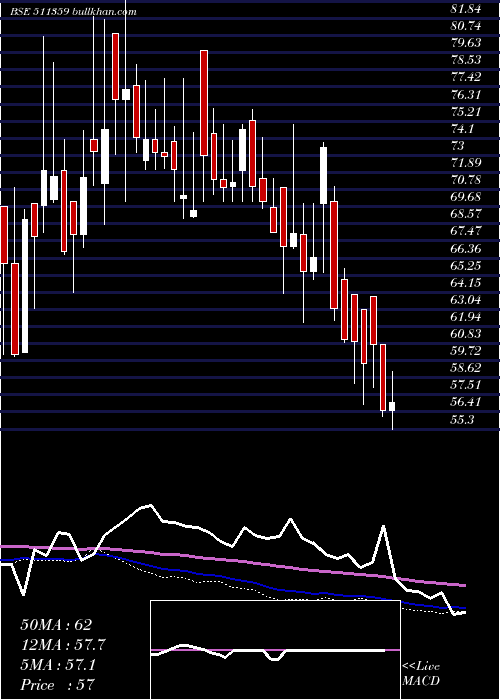Click the 58.62 price axis label
Image resolution: width=500 pixels, height=700 pixels.
[x=466, y=368]
